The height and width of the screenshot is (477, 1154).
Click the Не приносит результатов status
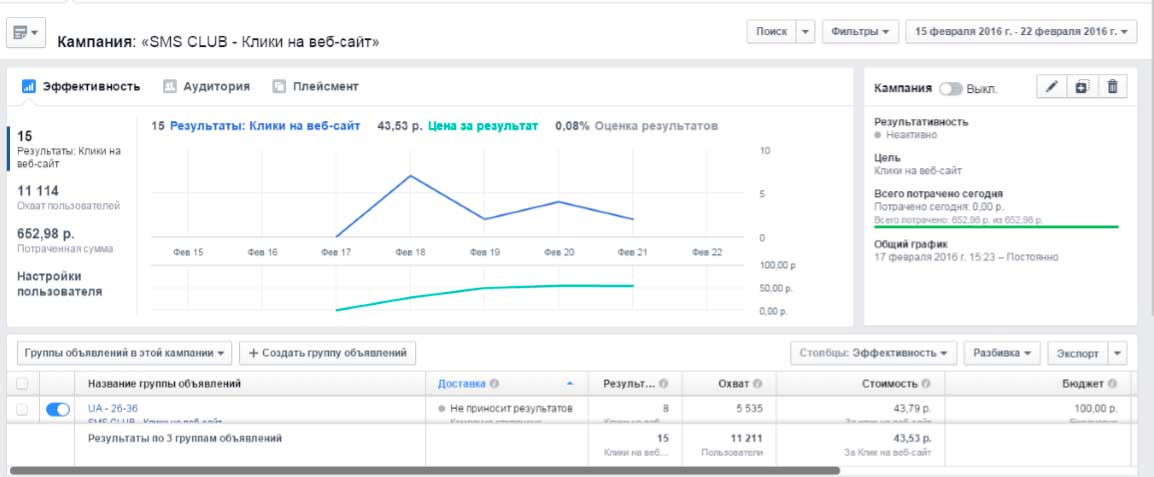pyautogui.click(x=510, y=409)
